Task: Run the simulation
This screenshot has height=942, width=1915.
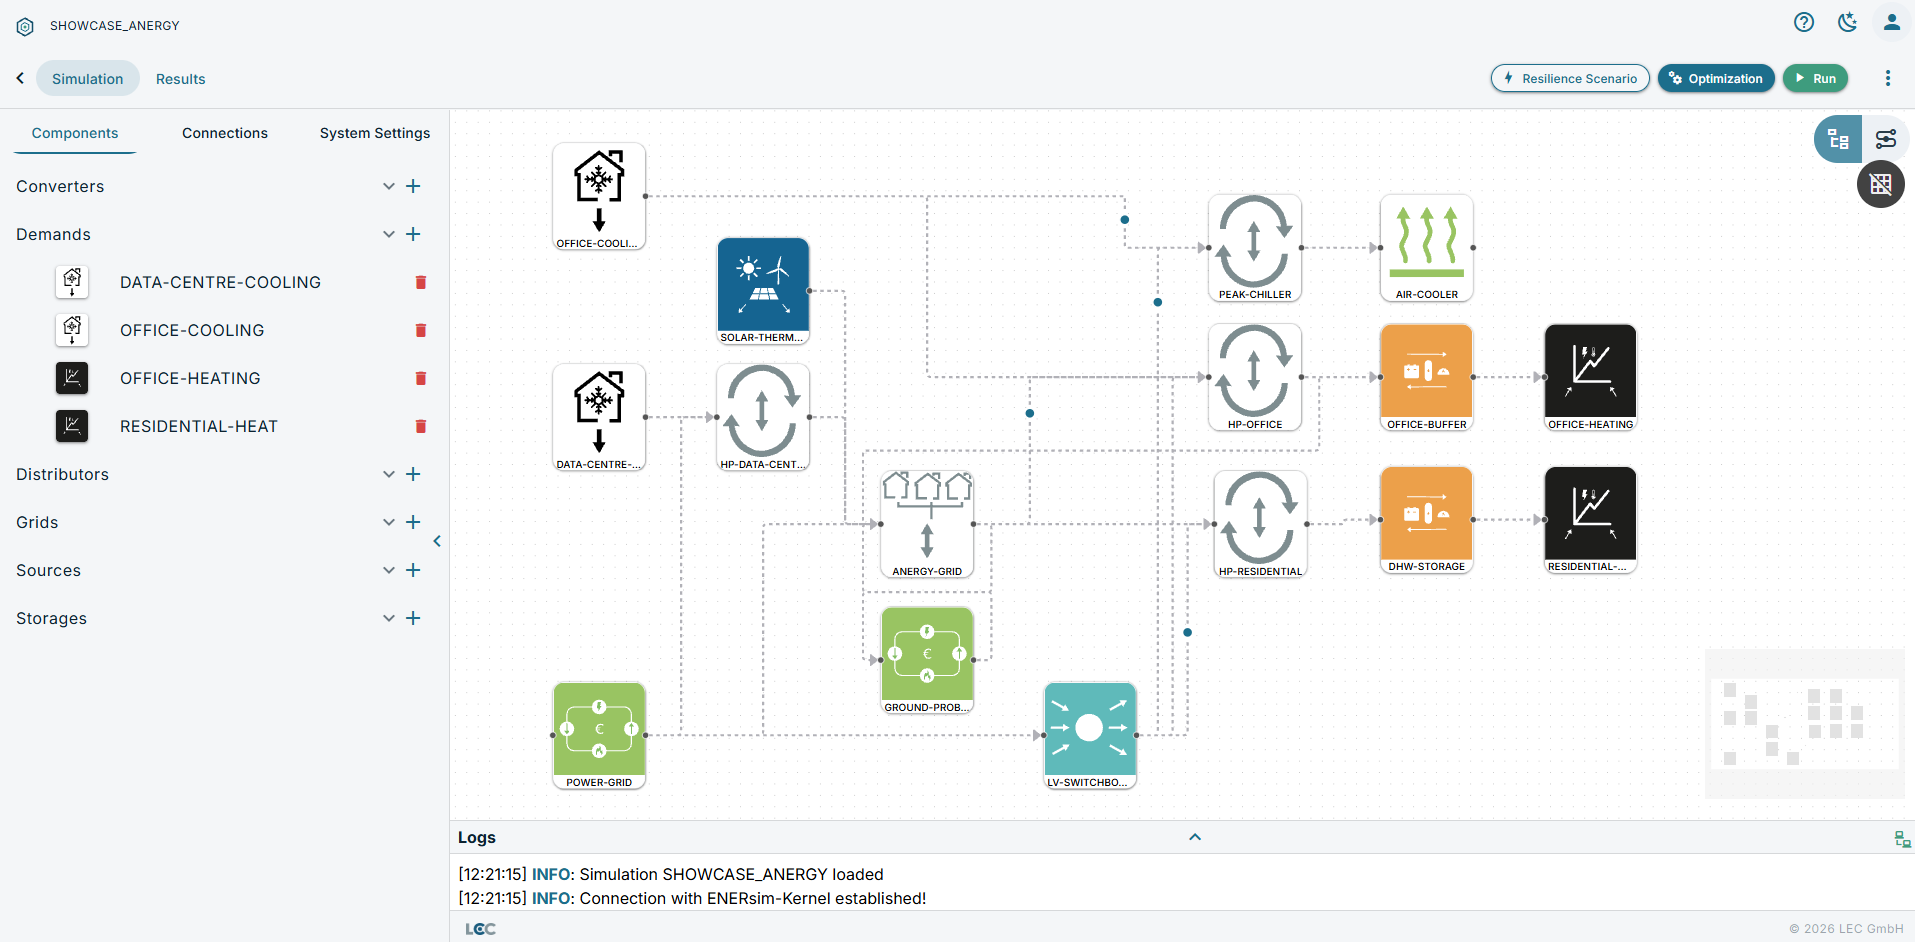Action: point(1816,78)
